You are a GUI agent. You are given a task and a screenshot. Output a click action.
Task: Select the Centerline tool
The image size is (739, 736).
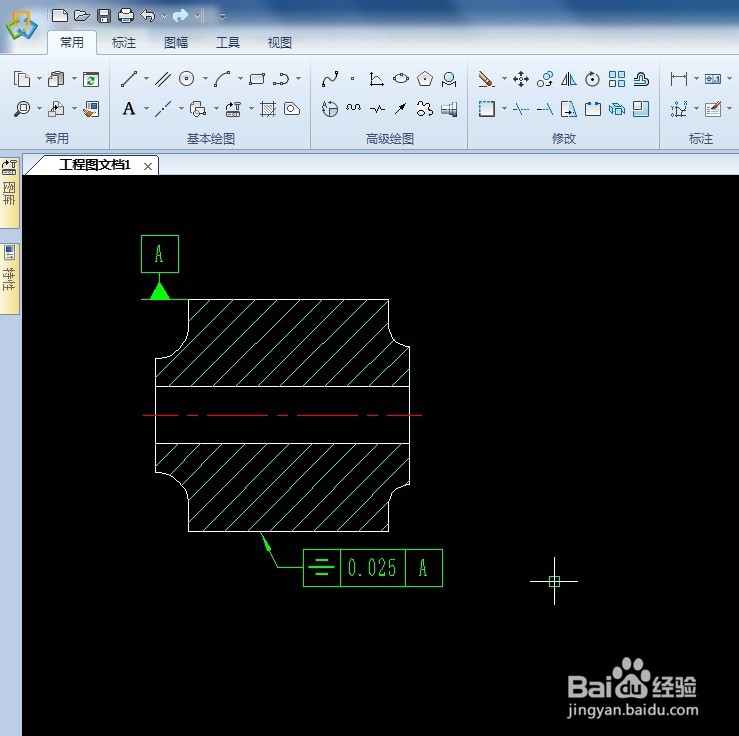click(x=163, y=109)
